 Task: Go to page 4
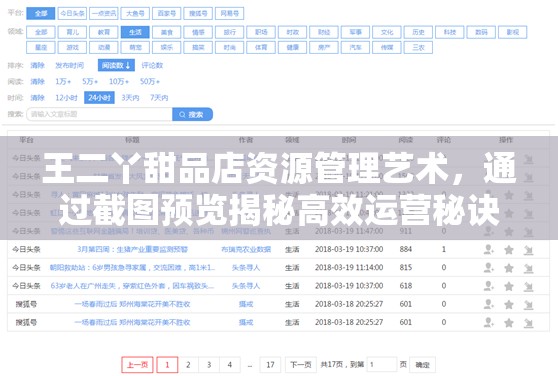230,365
